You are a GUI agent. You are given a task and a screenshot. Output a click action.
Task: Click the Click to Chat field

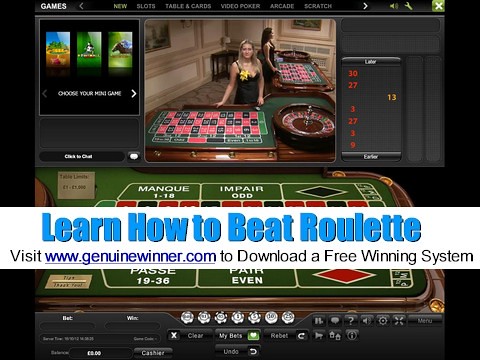coord(82,156)
